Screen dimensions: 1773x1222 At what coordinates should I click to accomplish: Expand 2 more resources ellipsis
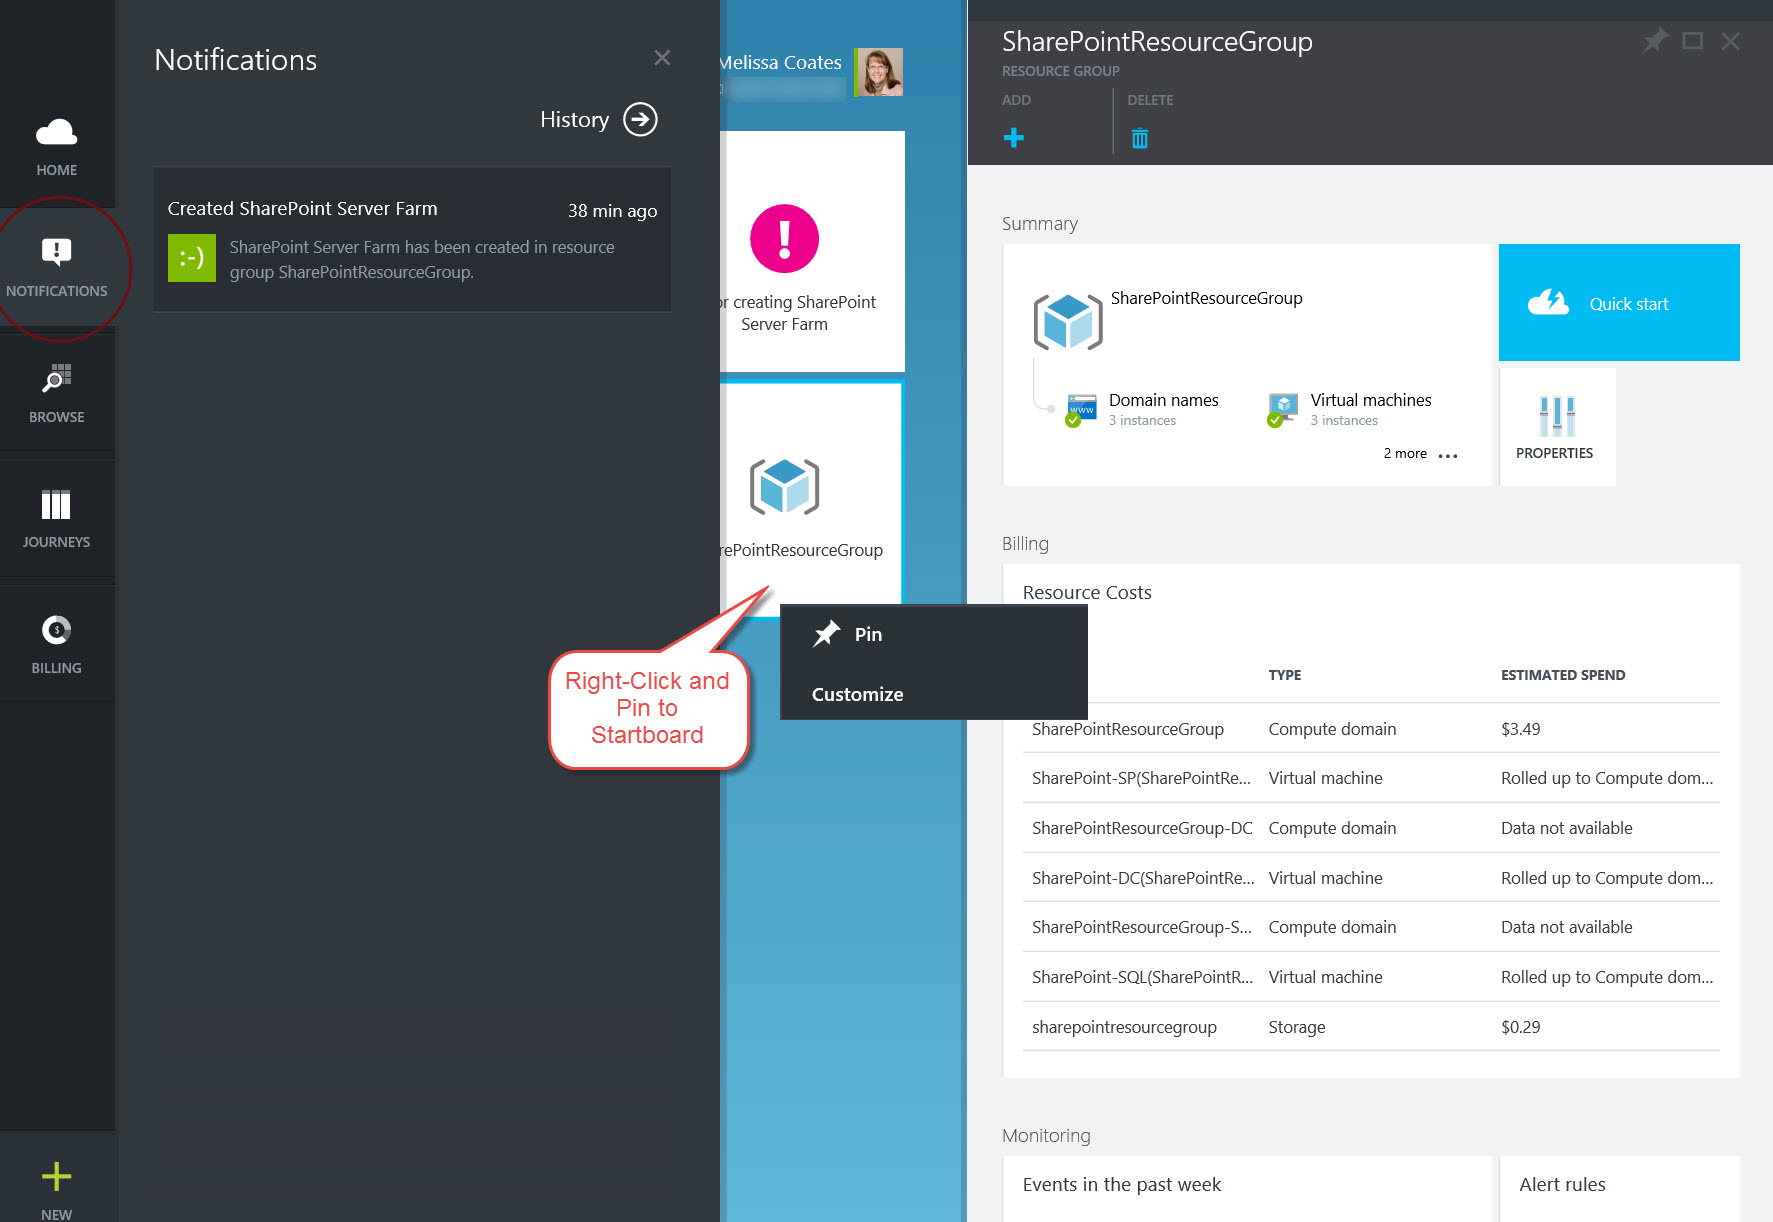(x=1447, y=455)
